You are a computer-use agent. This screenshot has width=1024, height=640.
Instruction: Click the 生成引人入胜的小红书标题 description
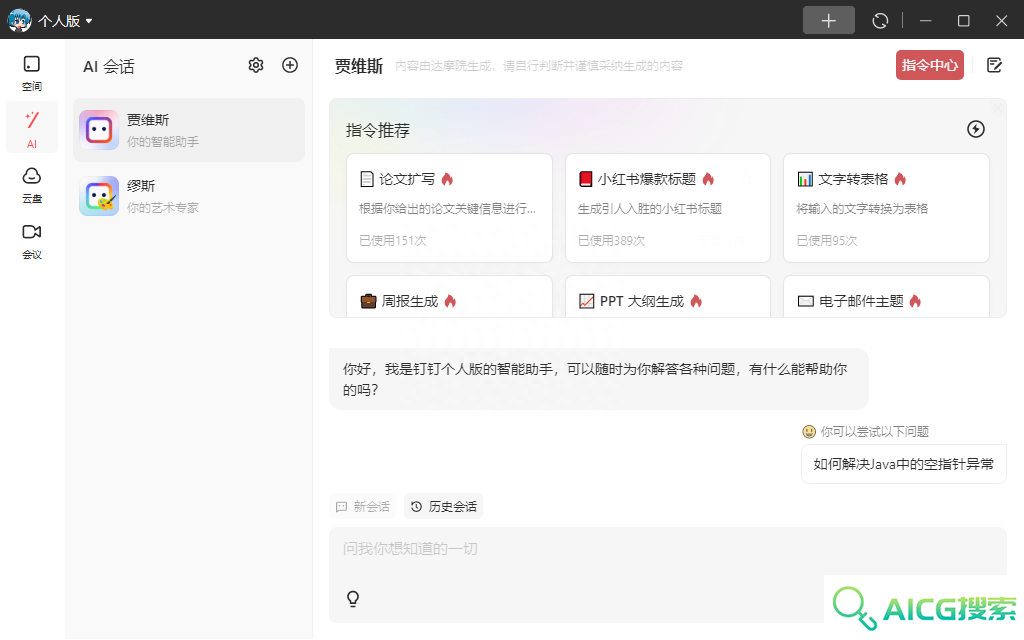pyautogui.click(x=650, y=209)
